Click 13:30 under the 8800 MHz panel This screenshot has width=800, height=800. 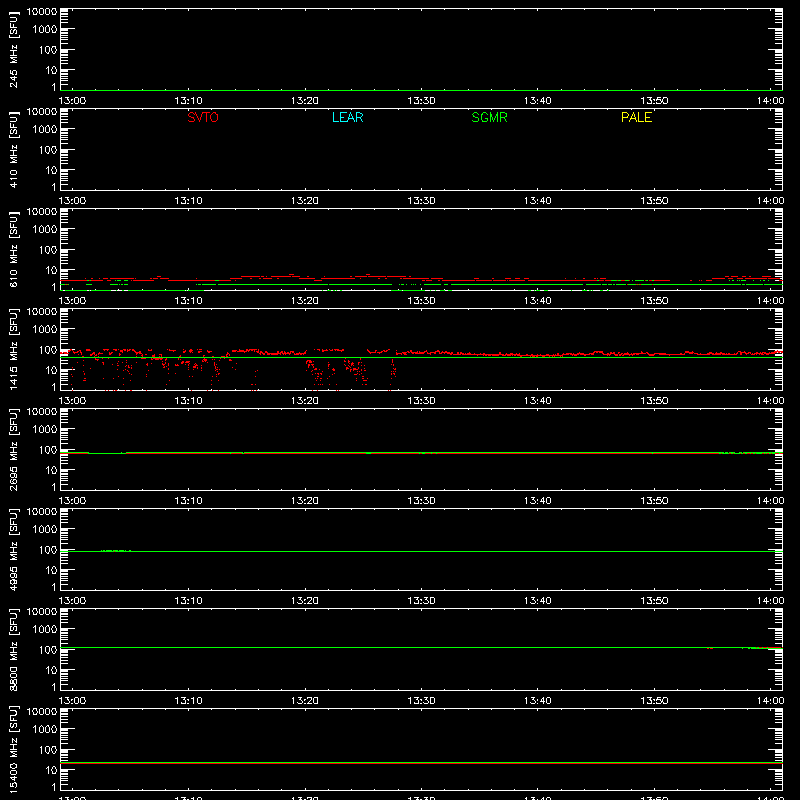coord(421,701)
